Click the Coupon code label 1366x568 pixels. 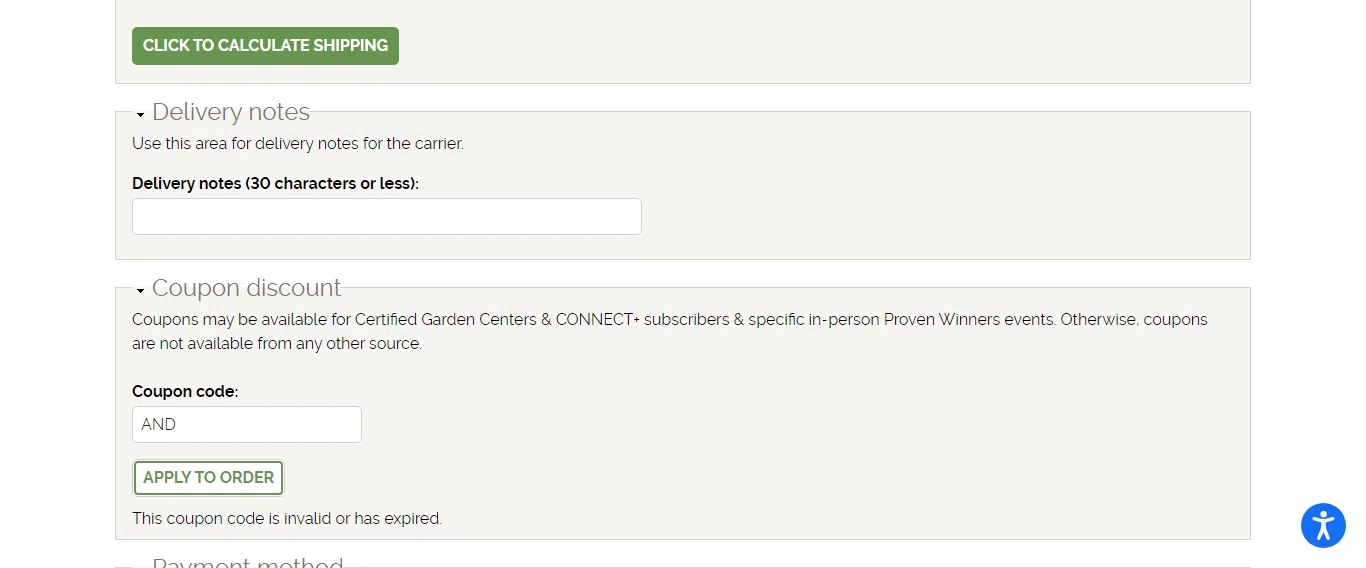tap(185, 392)
